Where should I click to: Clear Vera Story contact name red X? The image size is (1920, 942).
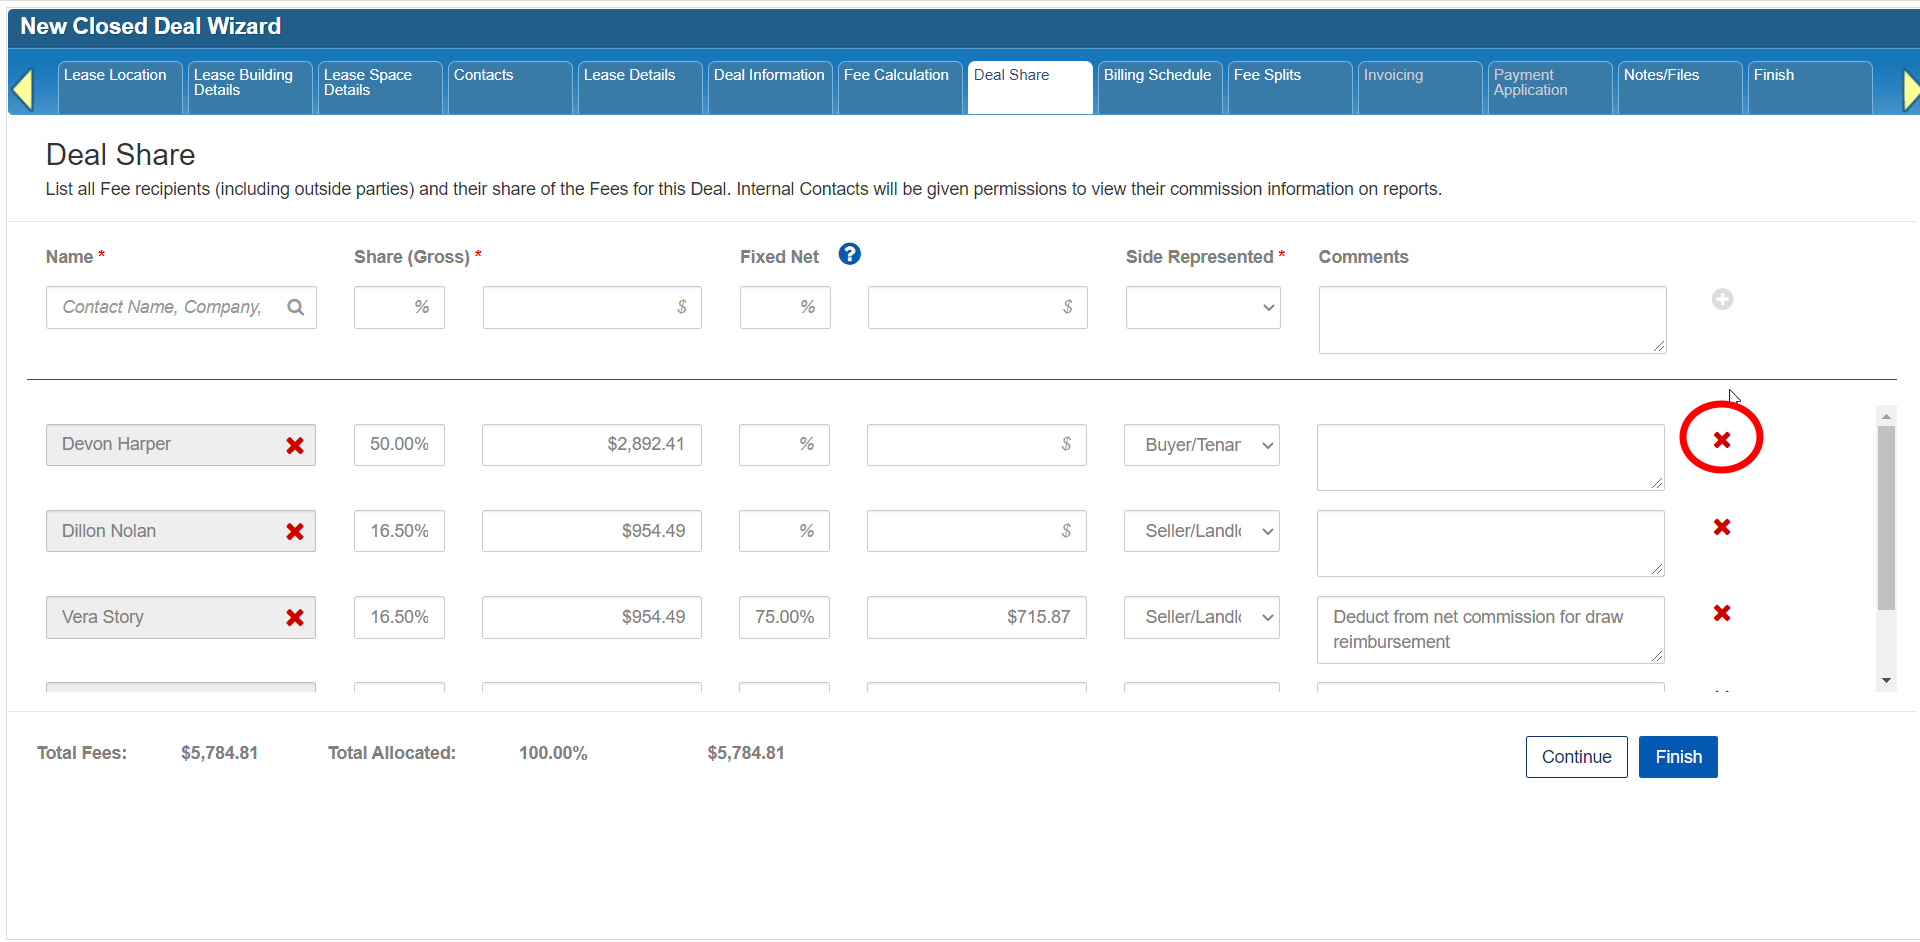295,618
